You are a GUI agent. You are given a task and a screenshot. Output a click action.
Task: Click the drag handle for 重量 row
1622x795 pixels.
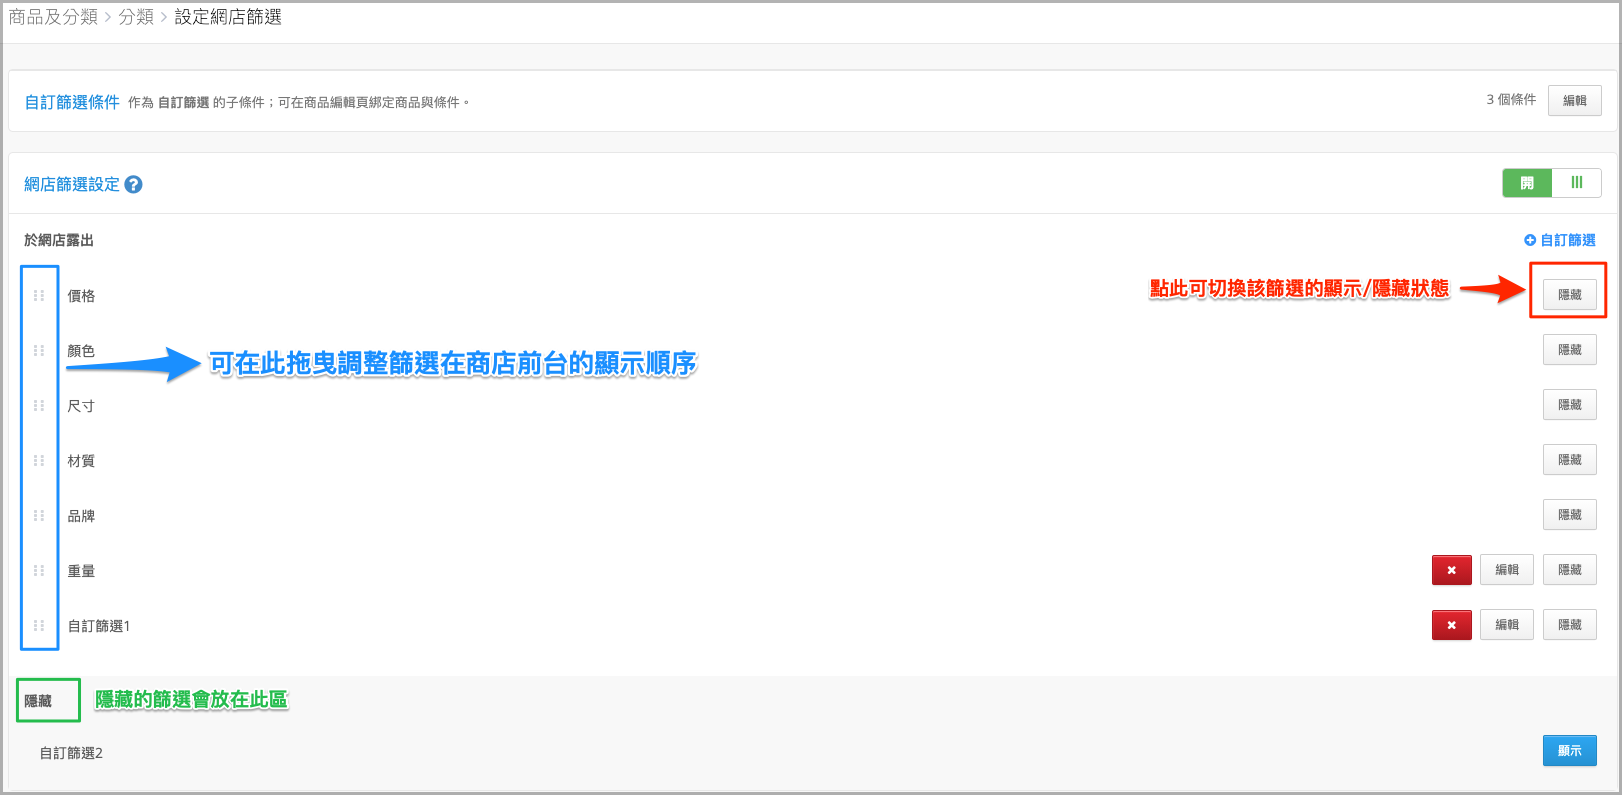click(x=39, y=571)
